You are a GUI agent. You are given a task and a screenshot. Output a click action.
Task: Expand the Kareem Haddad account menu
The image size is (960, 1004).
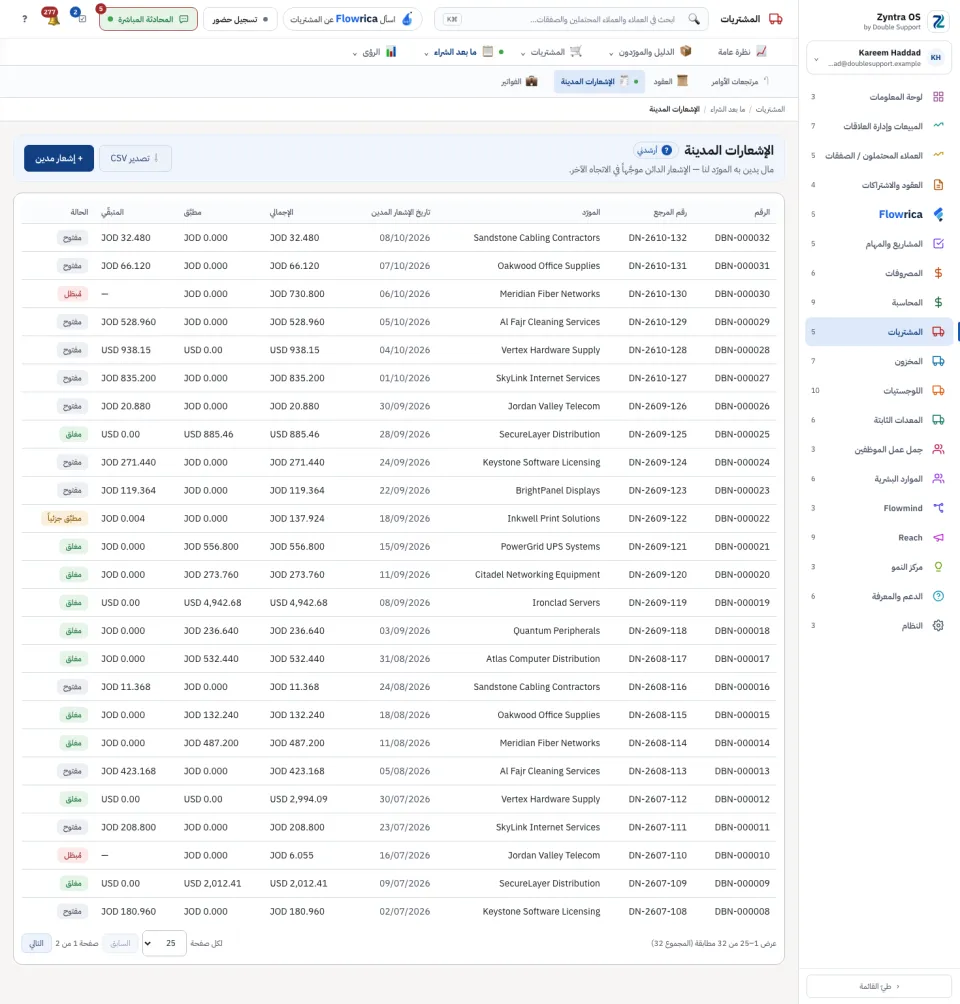tap(879, 58)
